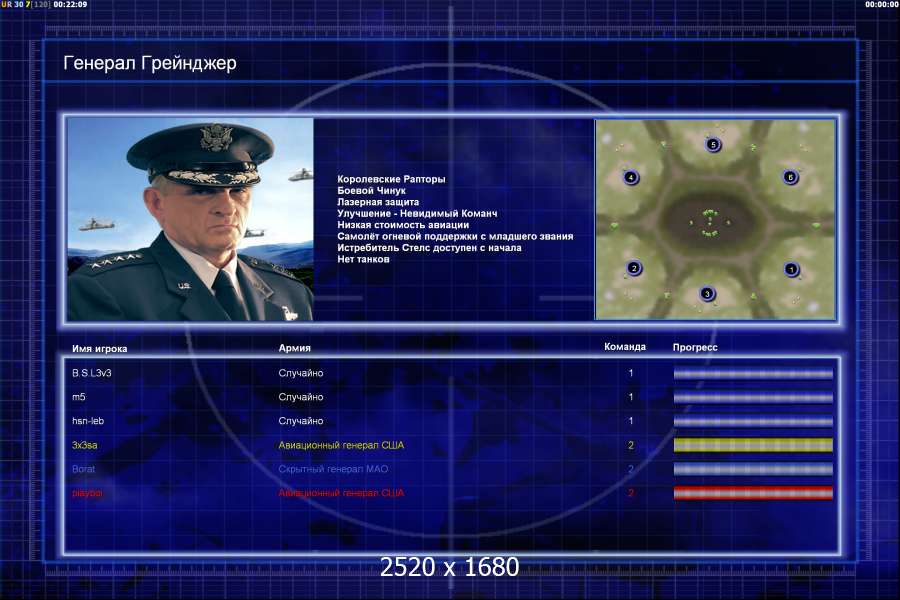Click the 'Прогресс' column header
900x600 pixels.
[695, 347]
